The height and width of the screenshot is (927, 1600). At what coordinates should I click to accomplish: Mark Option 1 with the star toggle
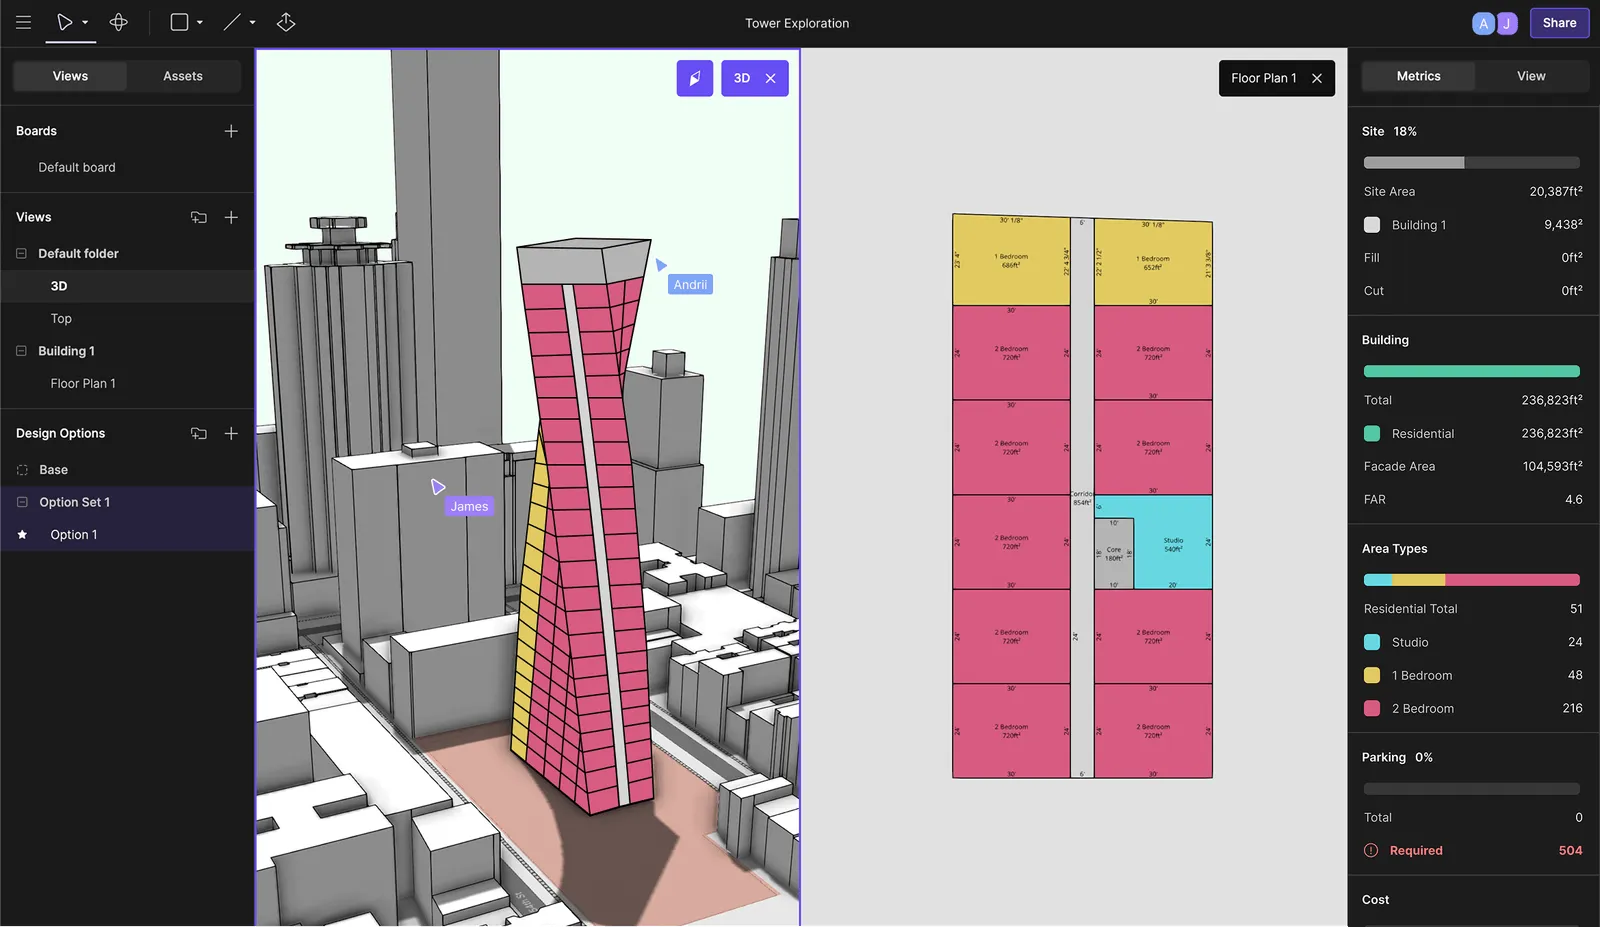(x=22, y=535)
